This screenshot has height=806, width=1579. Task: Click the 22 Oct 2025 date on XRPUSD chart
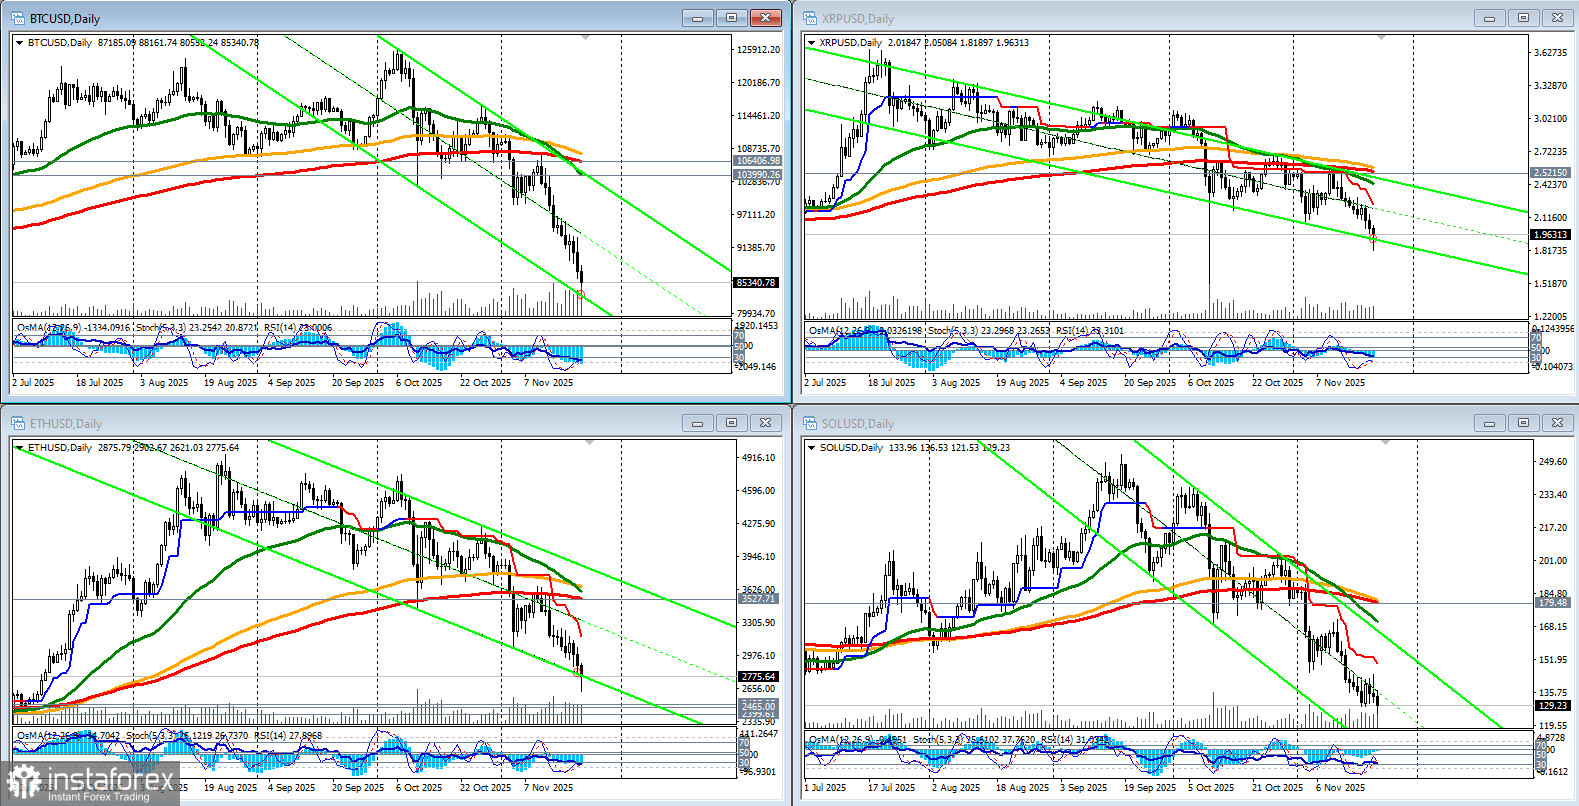1277,383
